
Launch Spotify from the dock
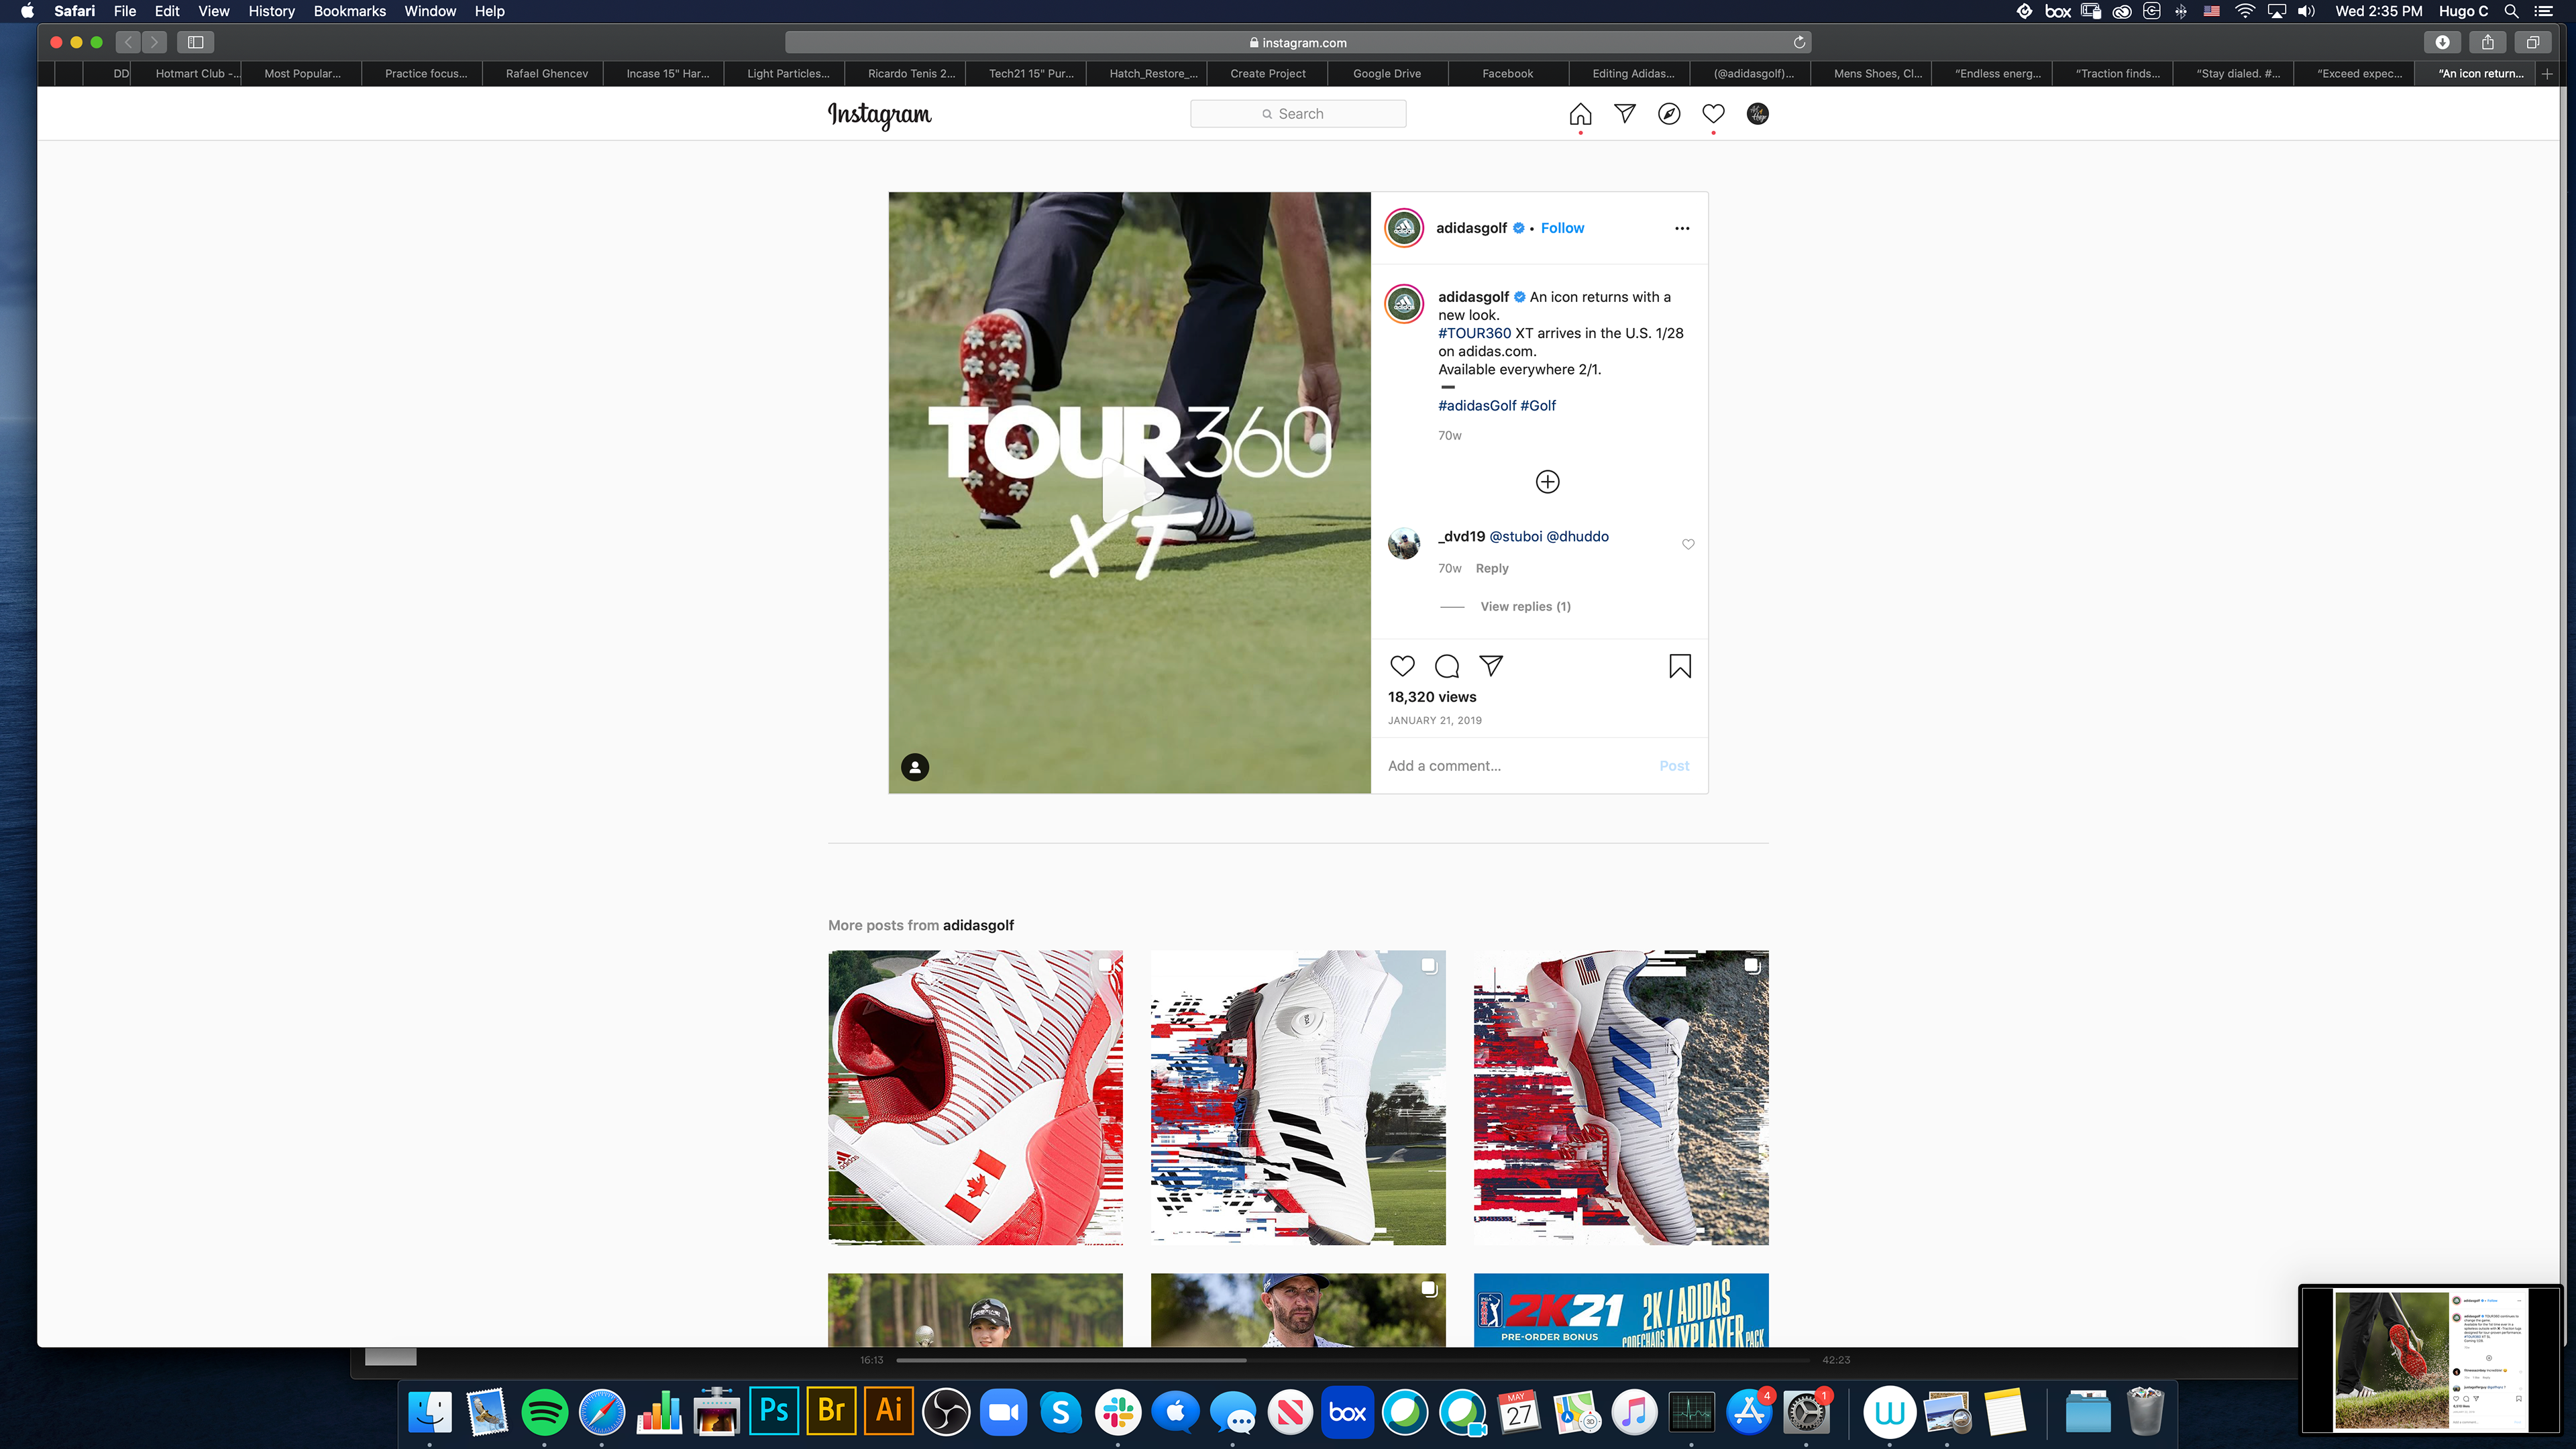pyautogui.click(x=544, y=1411)
